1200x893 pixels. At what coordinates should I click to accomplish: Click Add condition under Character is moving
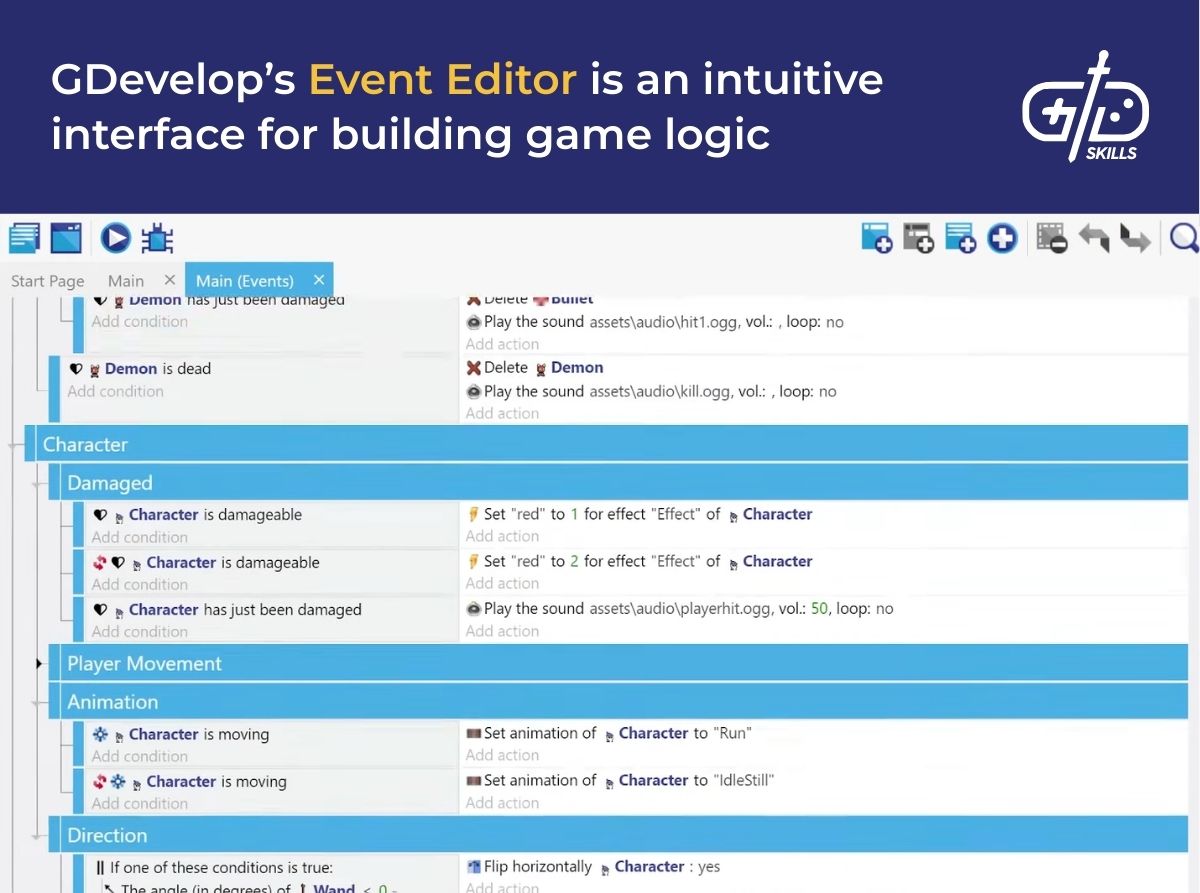pos(139,756)
